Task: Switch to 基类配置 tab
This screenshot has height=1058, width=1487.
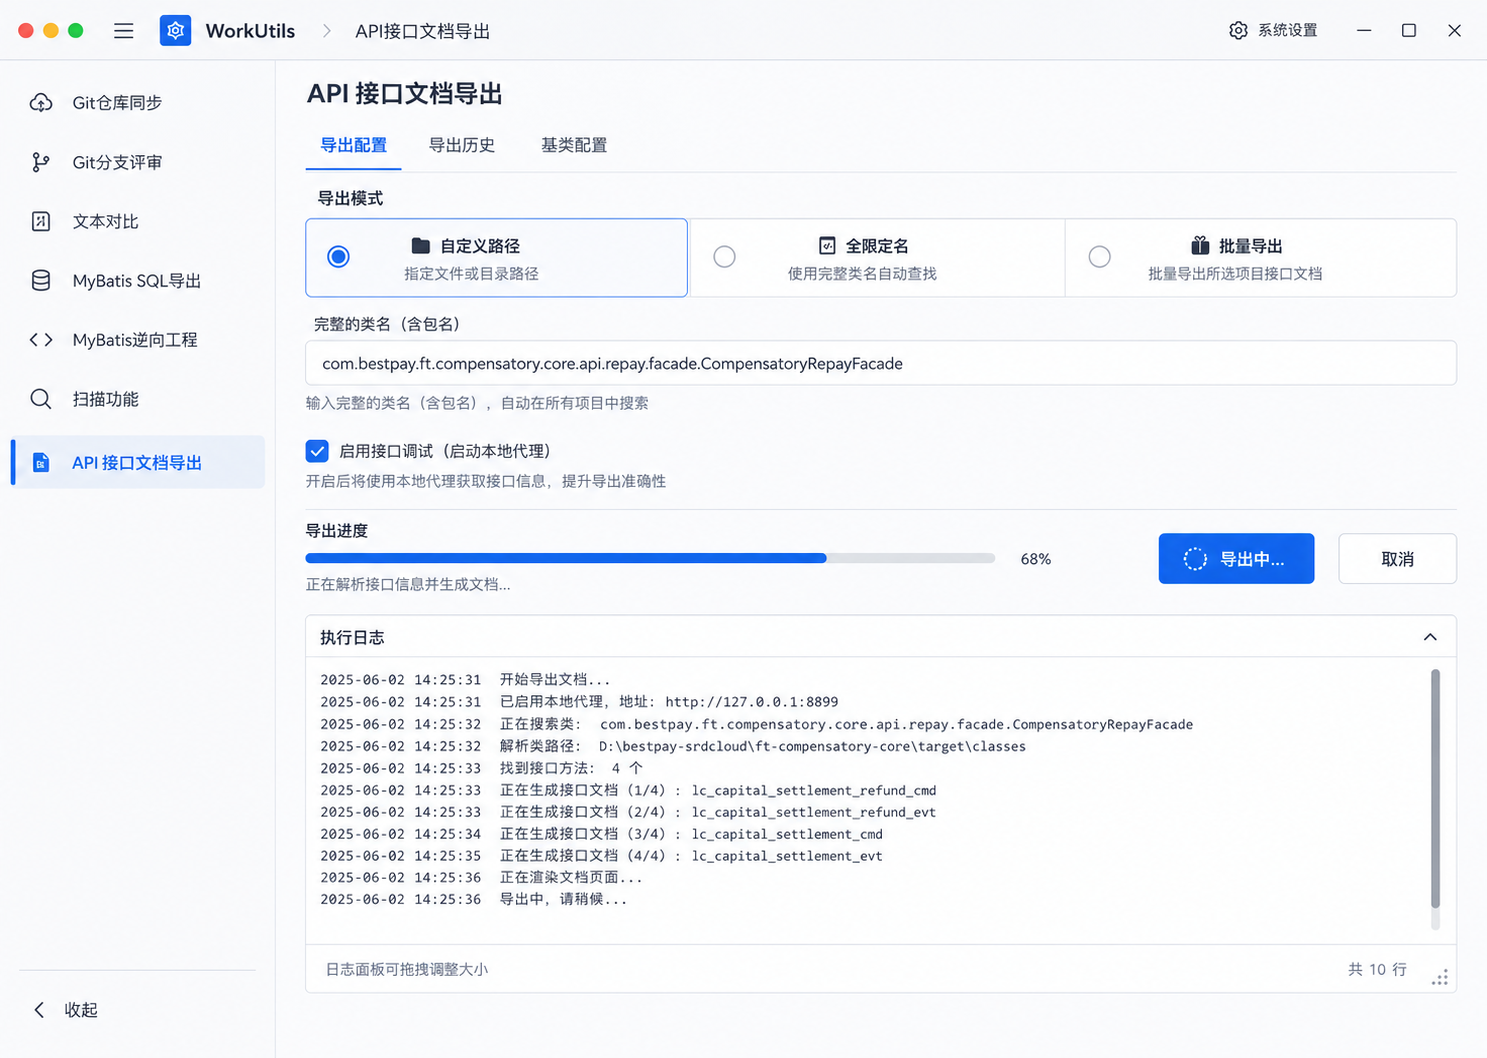Action: tap(574, 146)
